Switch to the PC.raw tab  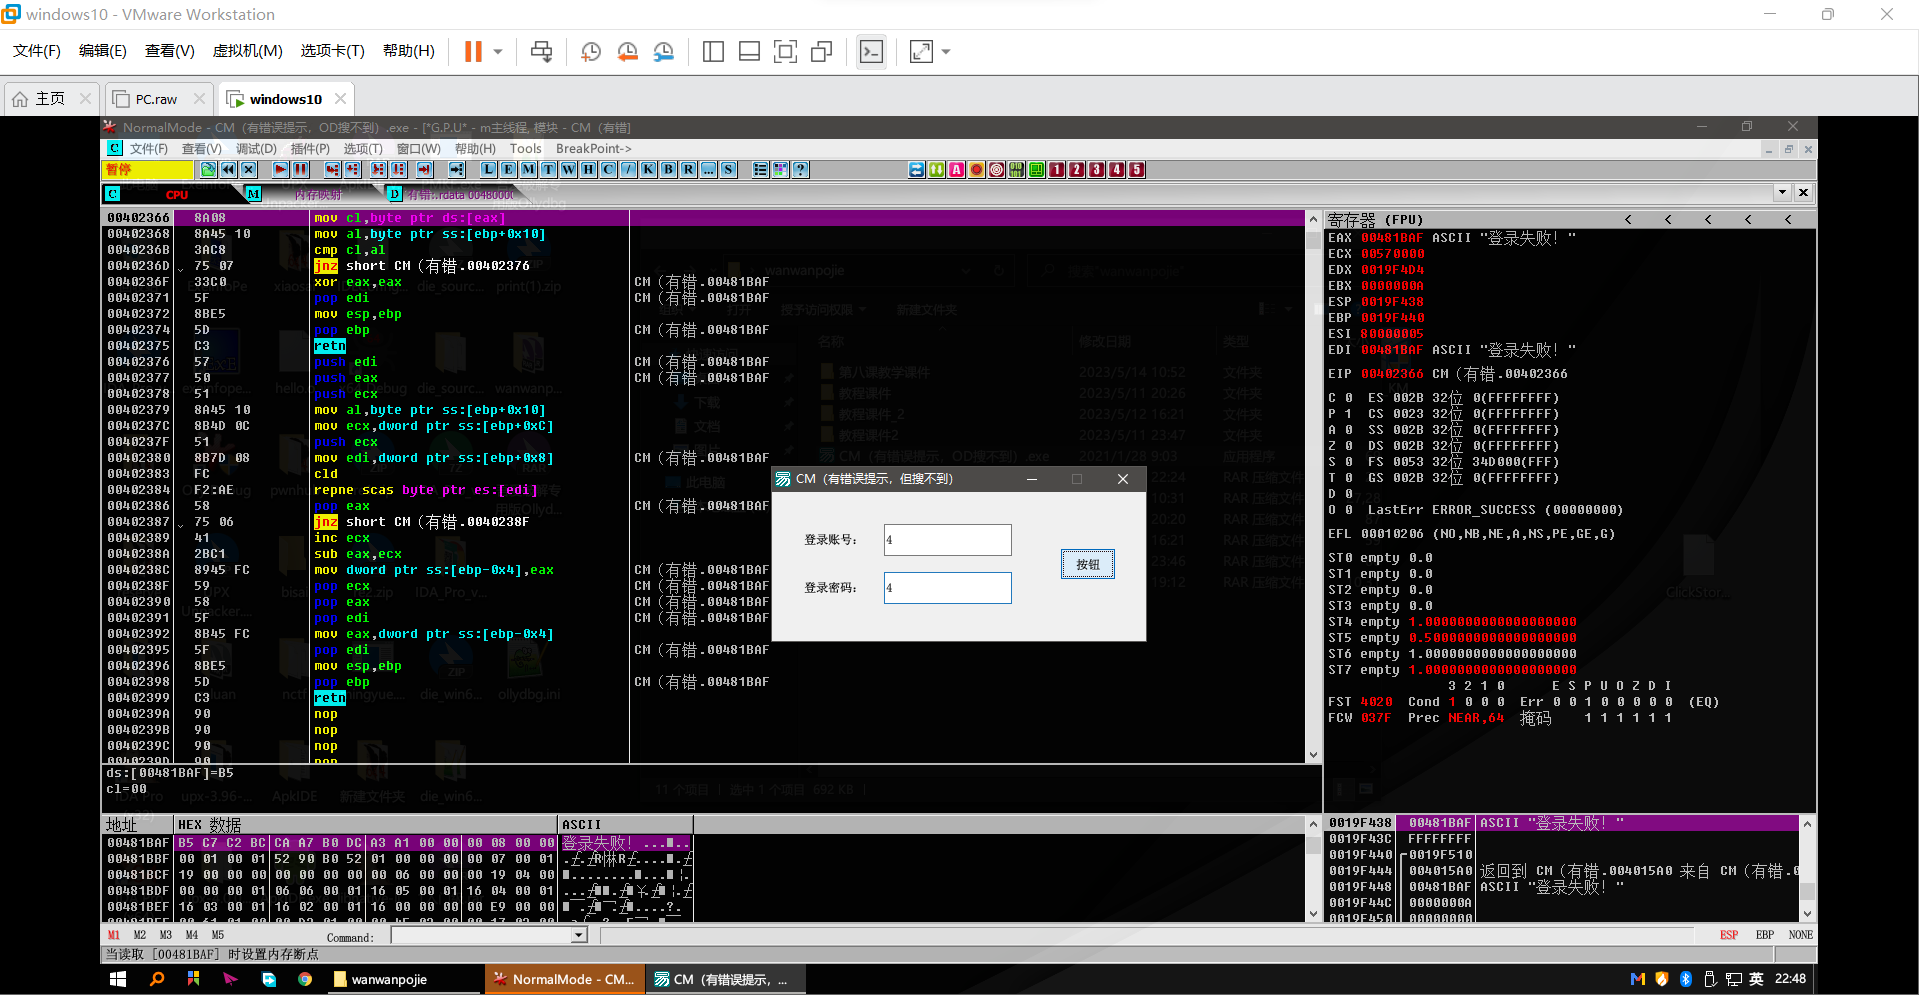pos(156,99)
